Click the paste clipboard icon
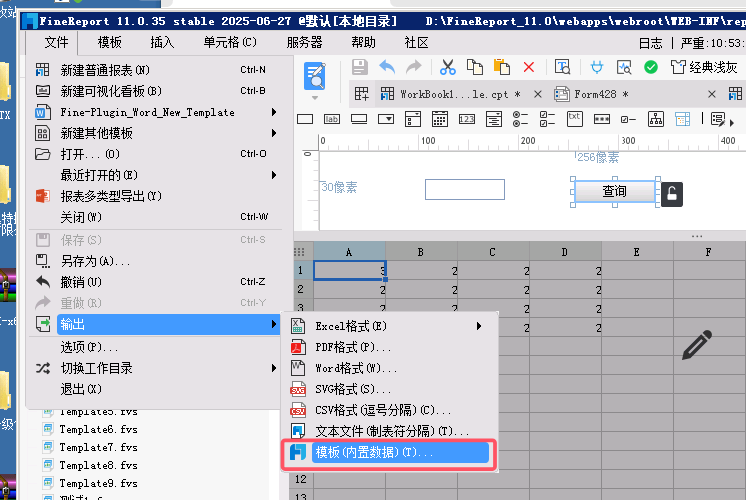This screenshot has width=746, height=500. (501, 67)
